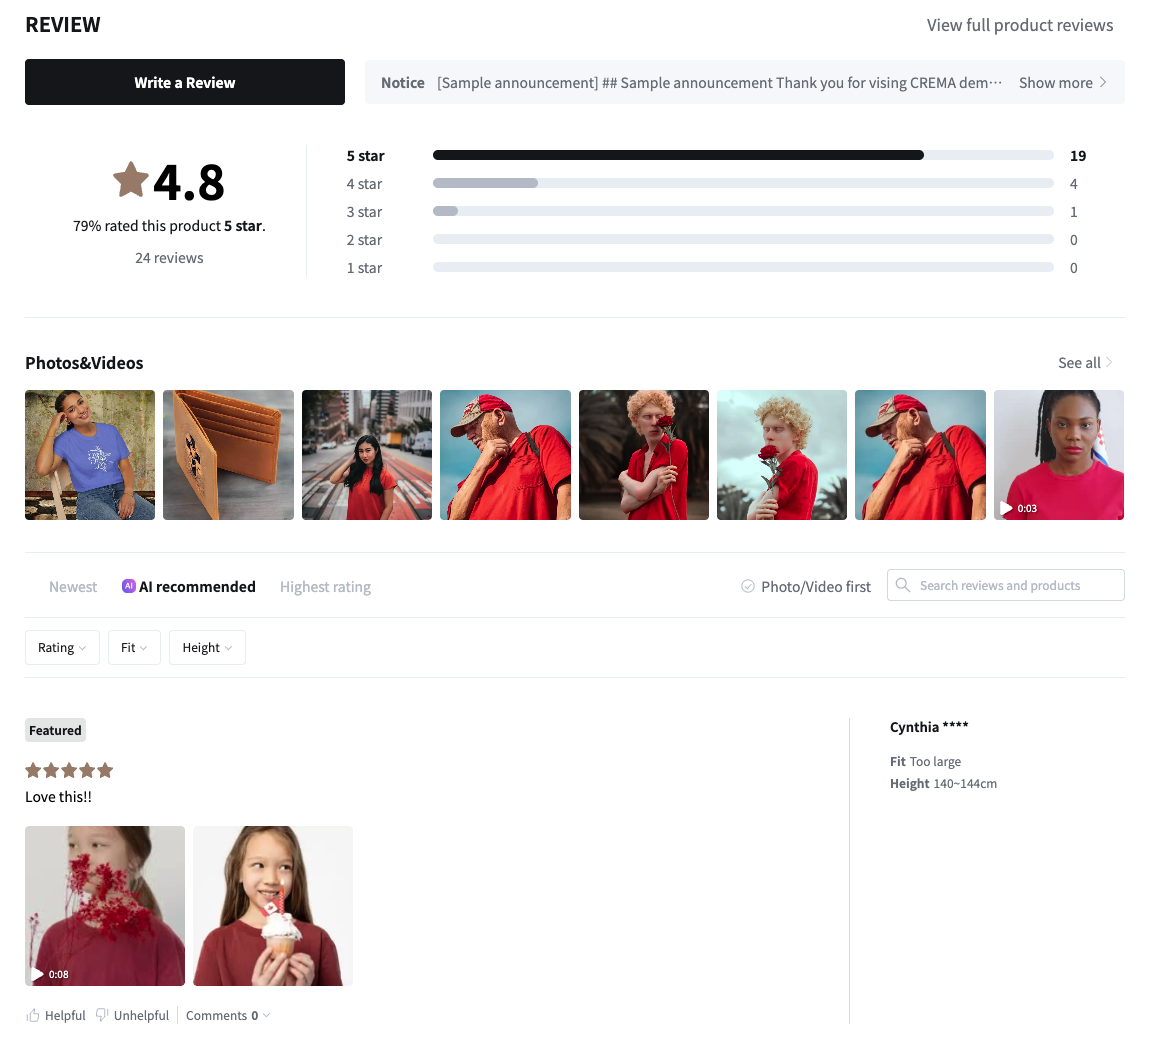Click the See all arrow icon
1152x1056 pixels.
click(x=1109, y=363)
